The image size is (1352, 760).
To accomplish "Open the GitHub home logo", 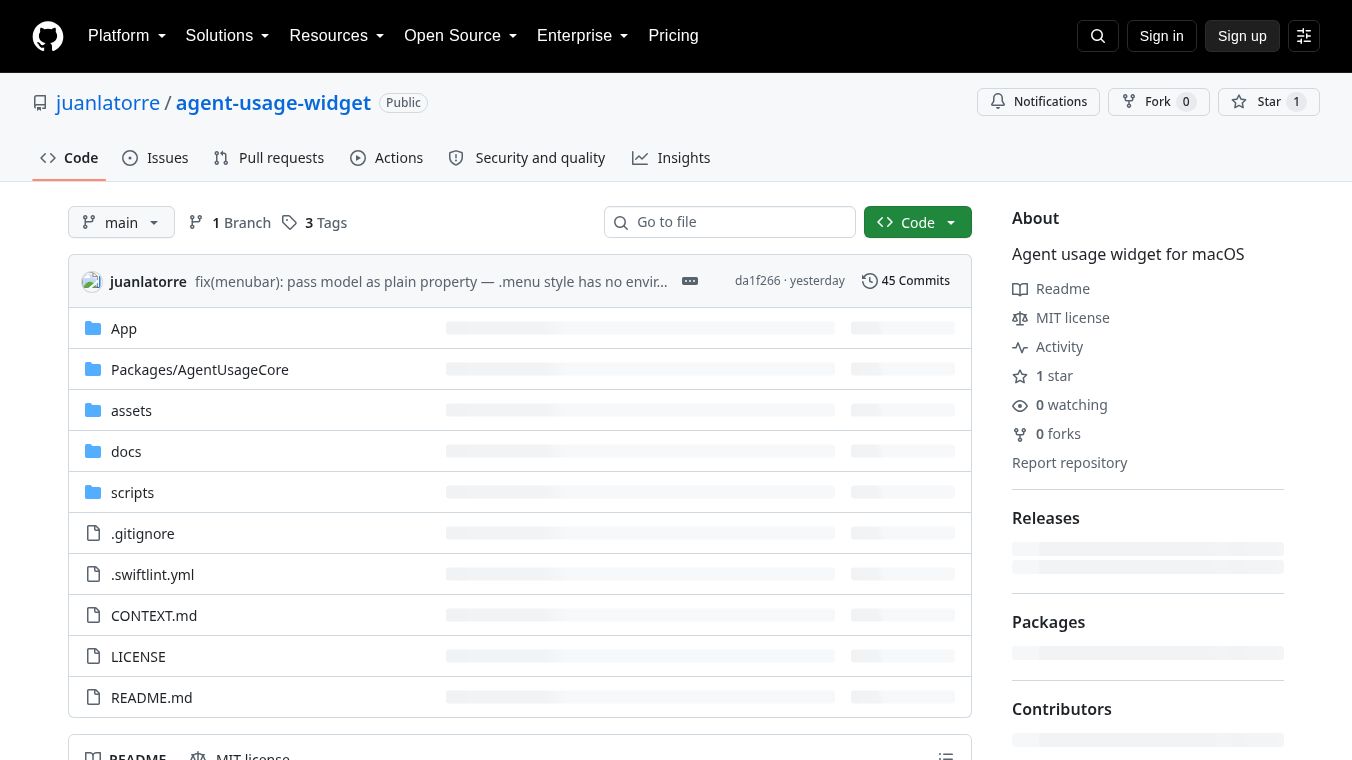I will pyautogui.click(x=48, y=36).
